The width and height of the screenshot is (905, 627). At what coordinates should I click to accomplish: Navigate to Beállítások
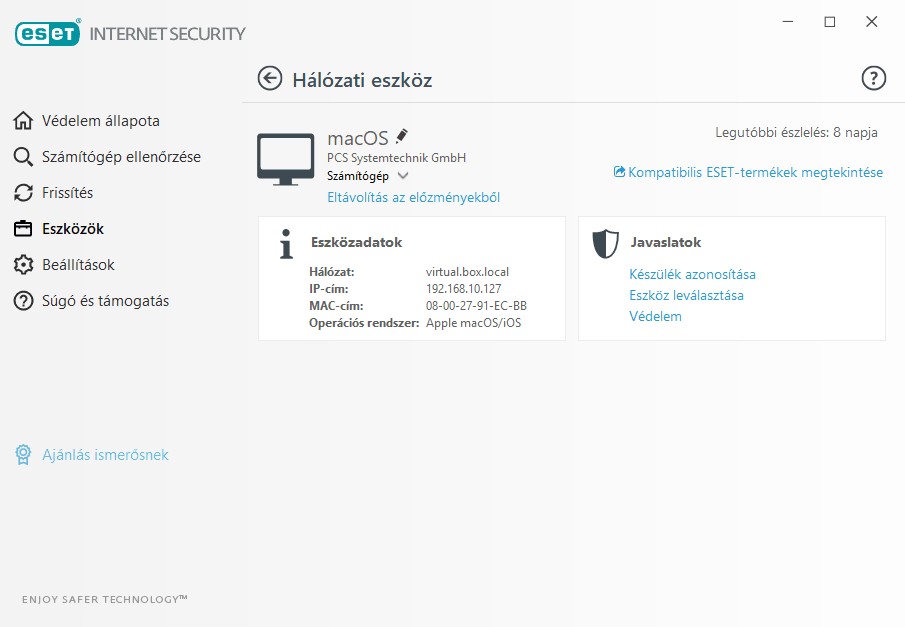78,264
